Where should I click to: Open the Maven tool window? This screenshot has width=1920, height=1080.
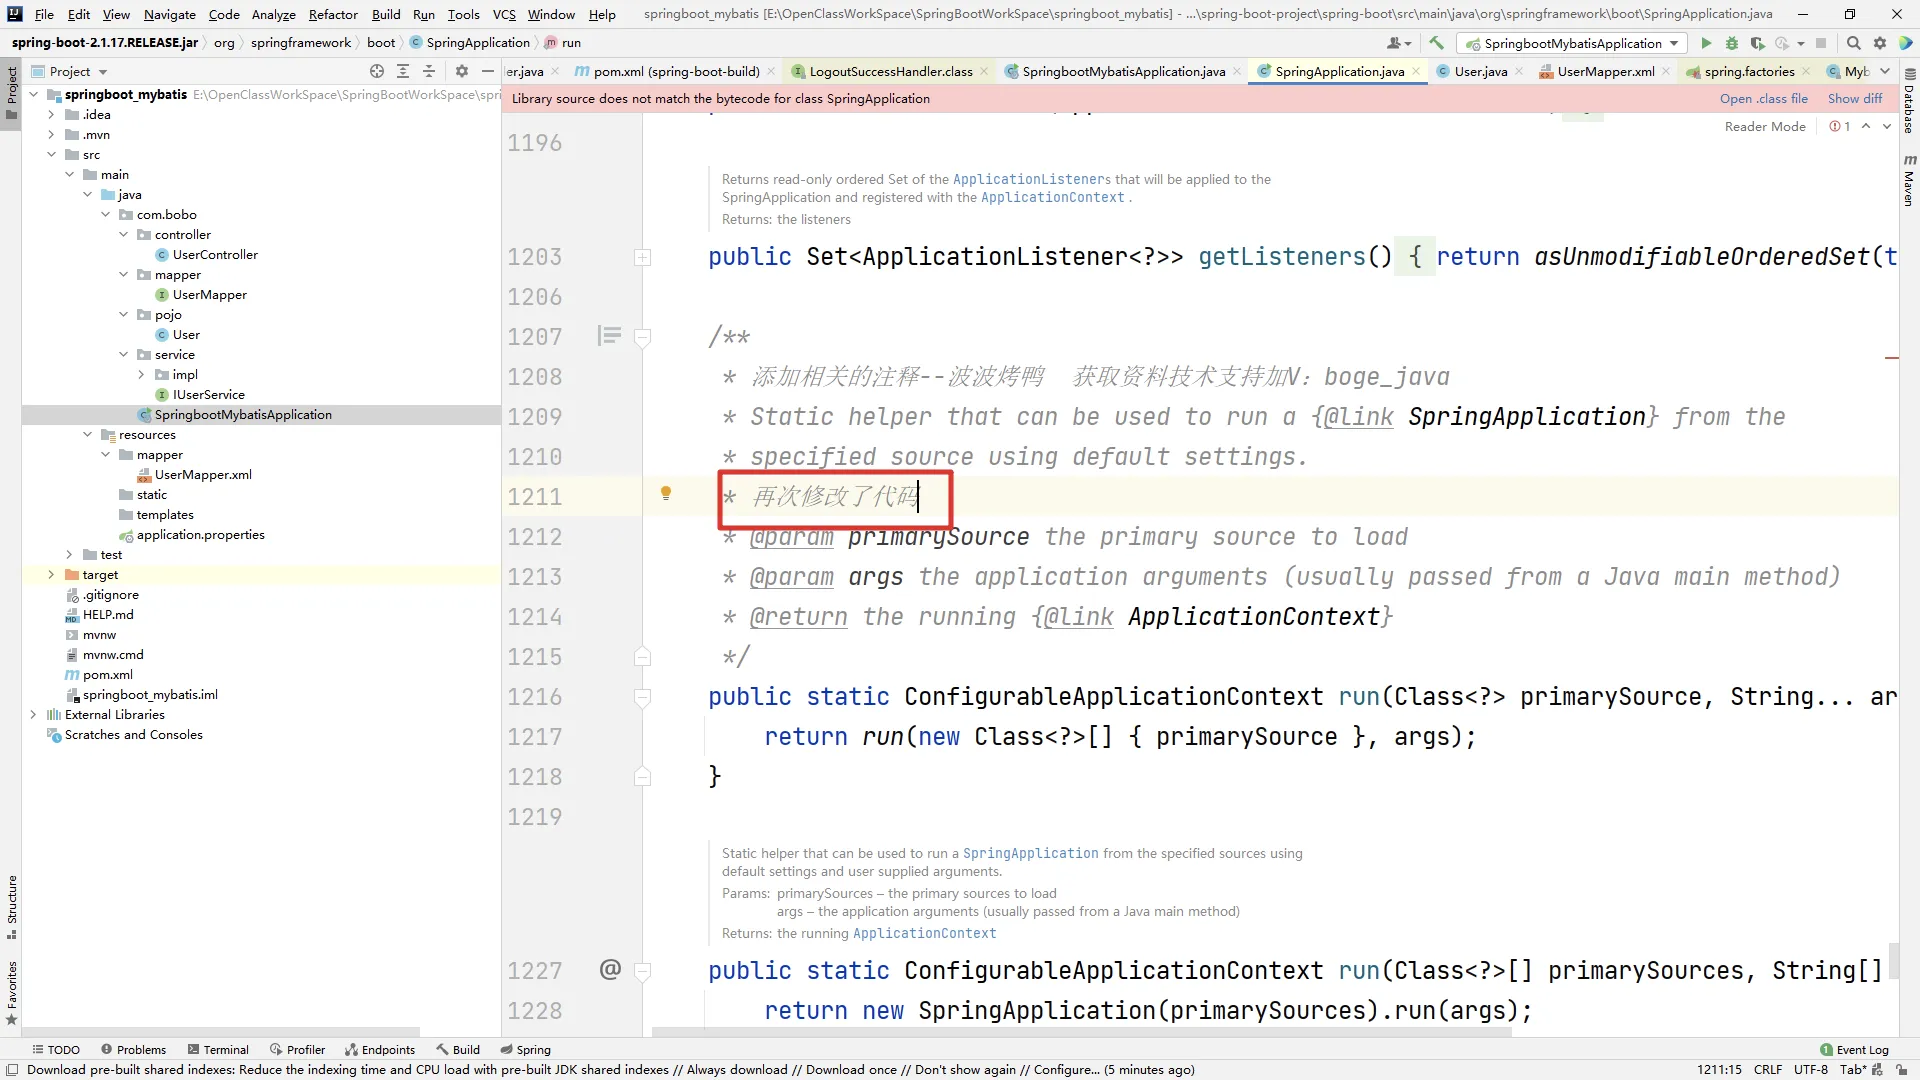1909,180
